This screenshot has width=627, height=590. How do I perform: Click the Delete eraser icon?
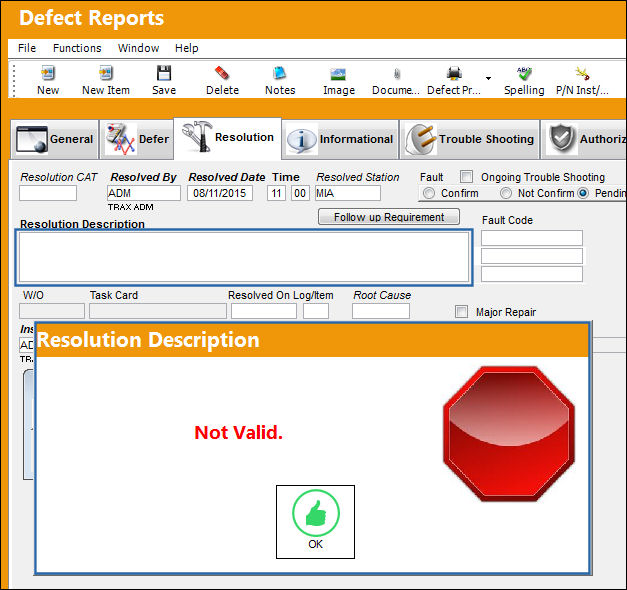tap(222, 73)
